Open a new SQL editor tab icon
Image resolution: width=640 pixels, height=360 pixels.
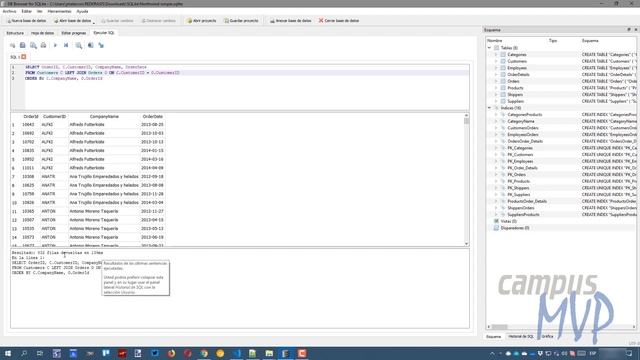[13, 45]
